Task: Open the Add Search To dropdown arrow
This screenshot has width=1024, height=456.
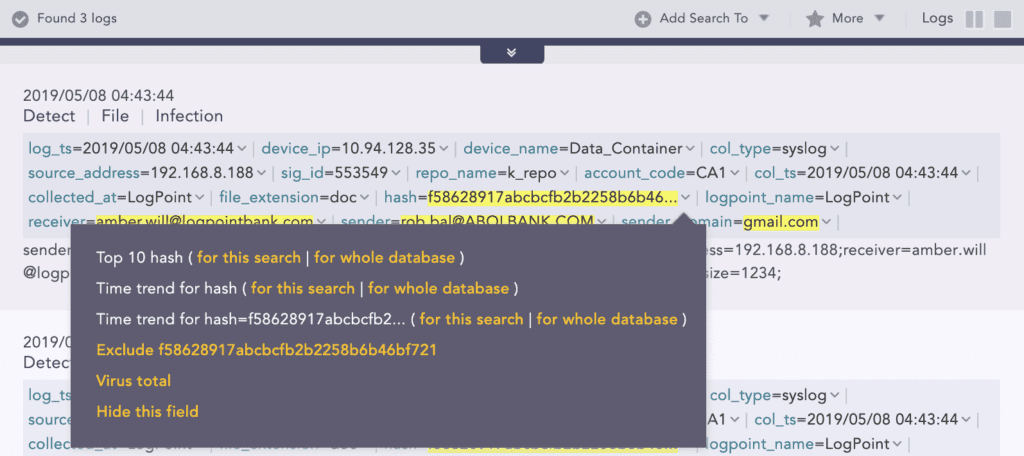Action: (764, 18)
